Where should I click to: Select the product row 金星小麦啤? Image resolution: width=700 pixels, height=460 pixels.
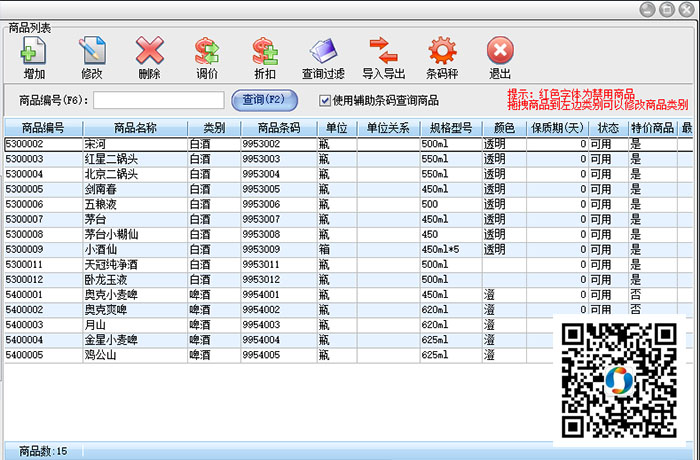tap(279, 340)
